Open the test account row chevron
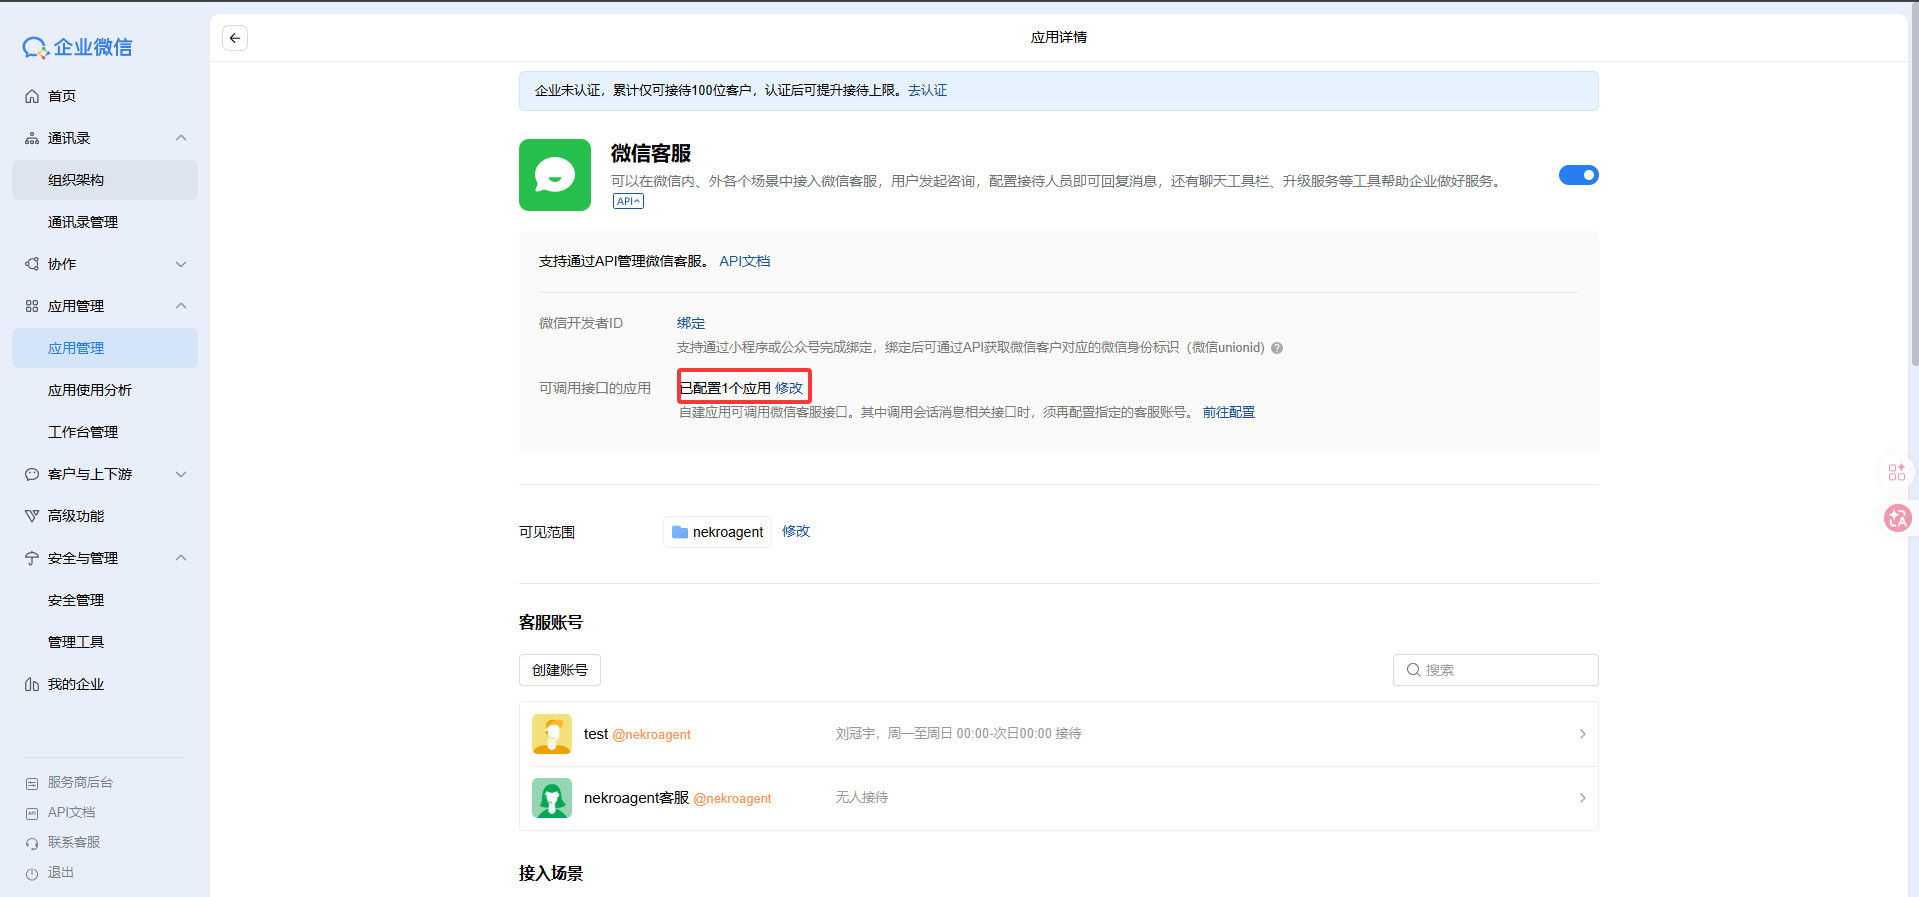1919x897 pixels. tap(1582, 734)
